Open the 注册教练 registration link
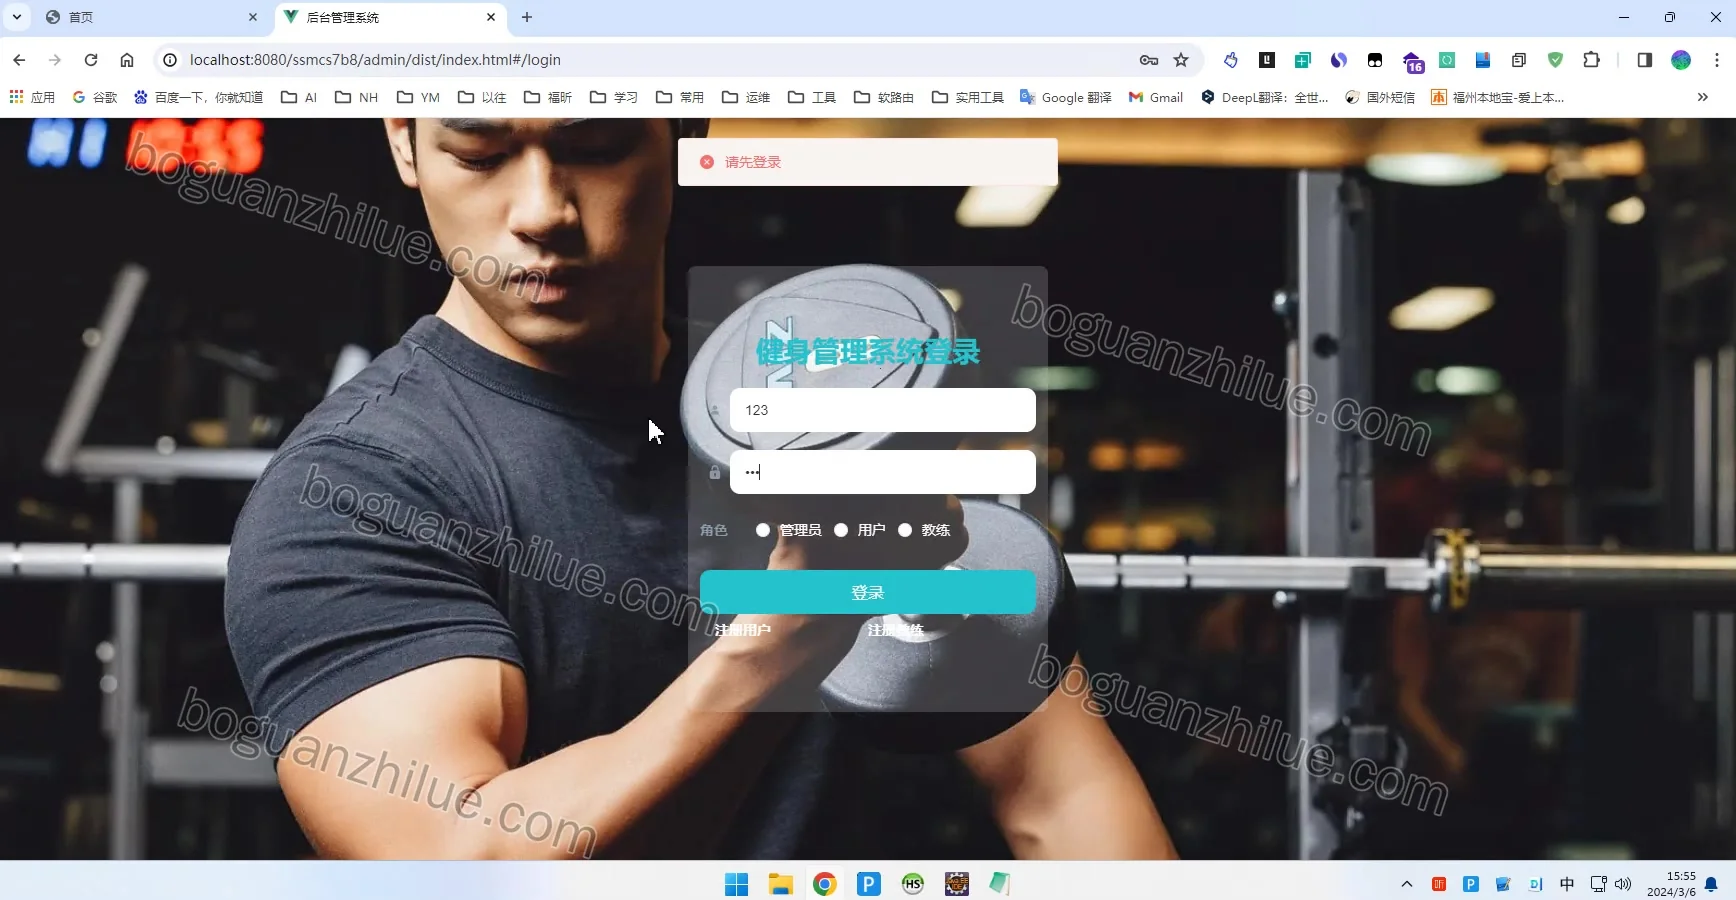This screenshot has height=900, width=1736. point(895,630)
